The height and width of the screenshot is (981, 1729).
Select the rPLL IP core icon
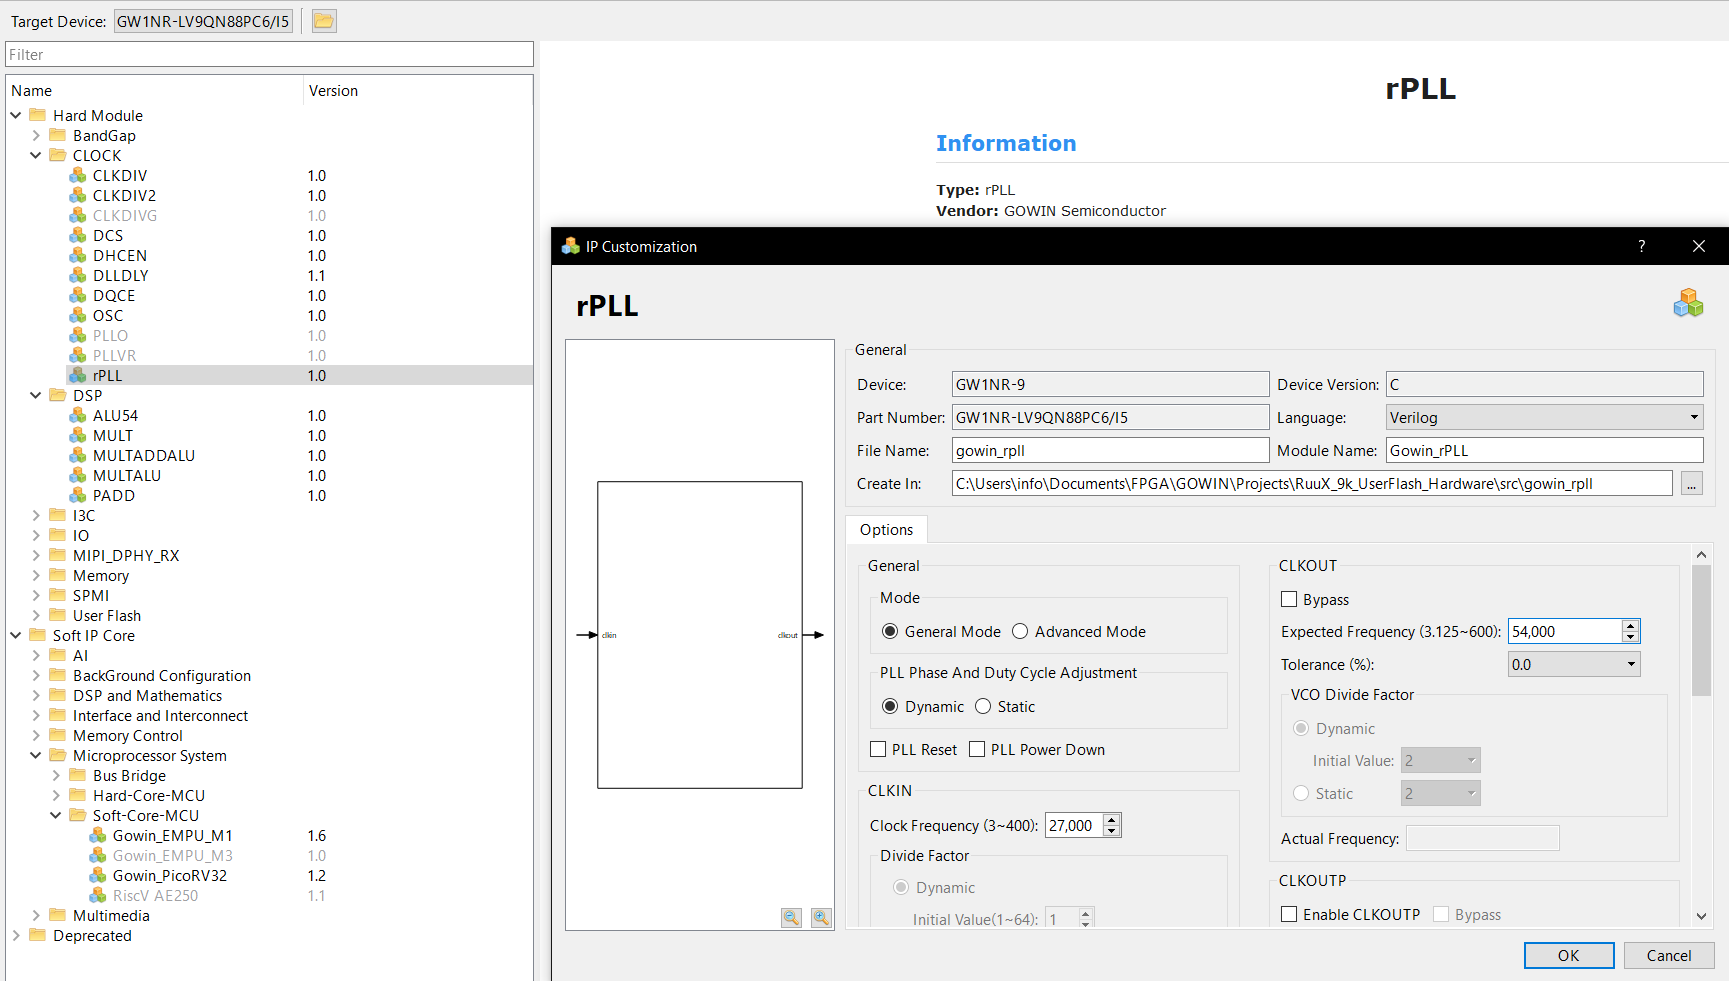[78, 375]
